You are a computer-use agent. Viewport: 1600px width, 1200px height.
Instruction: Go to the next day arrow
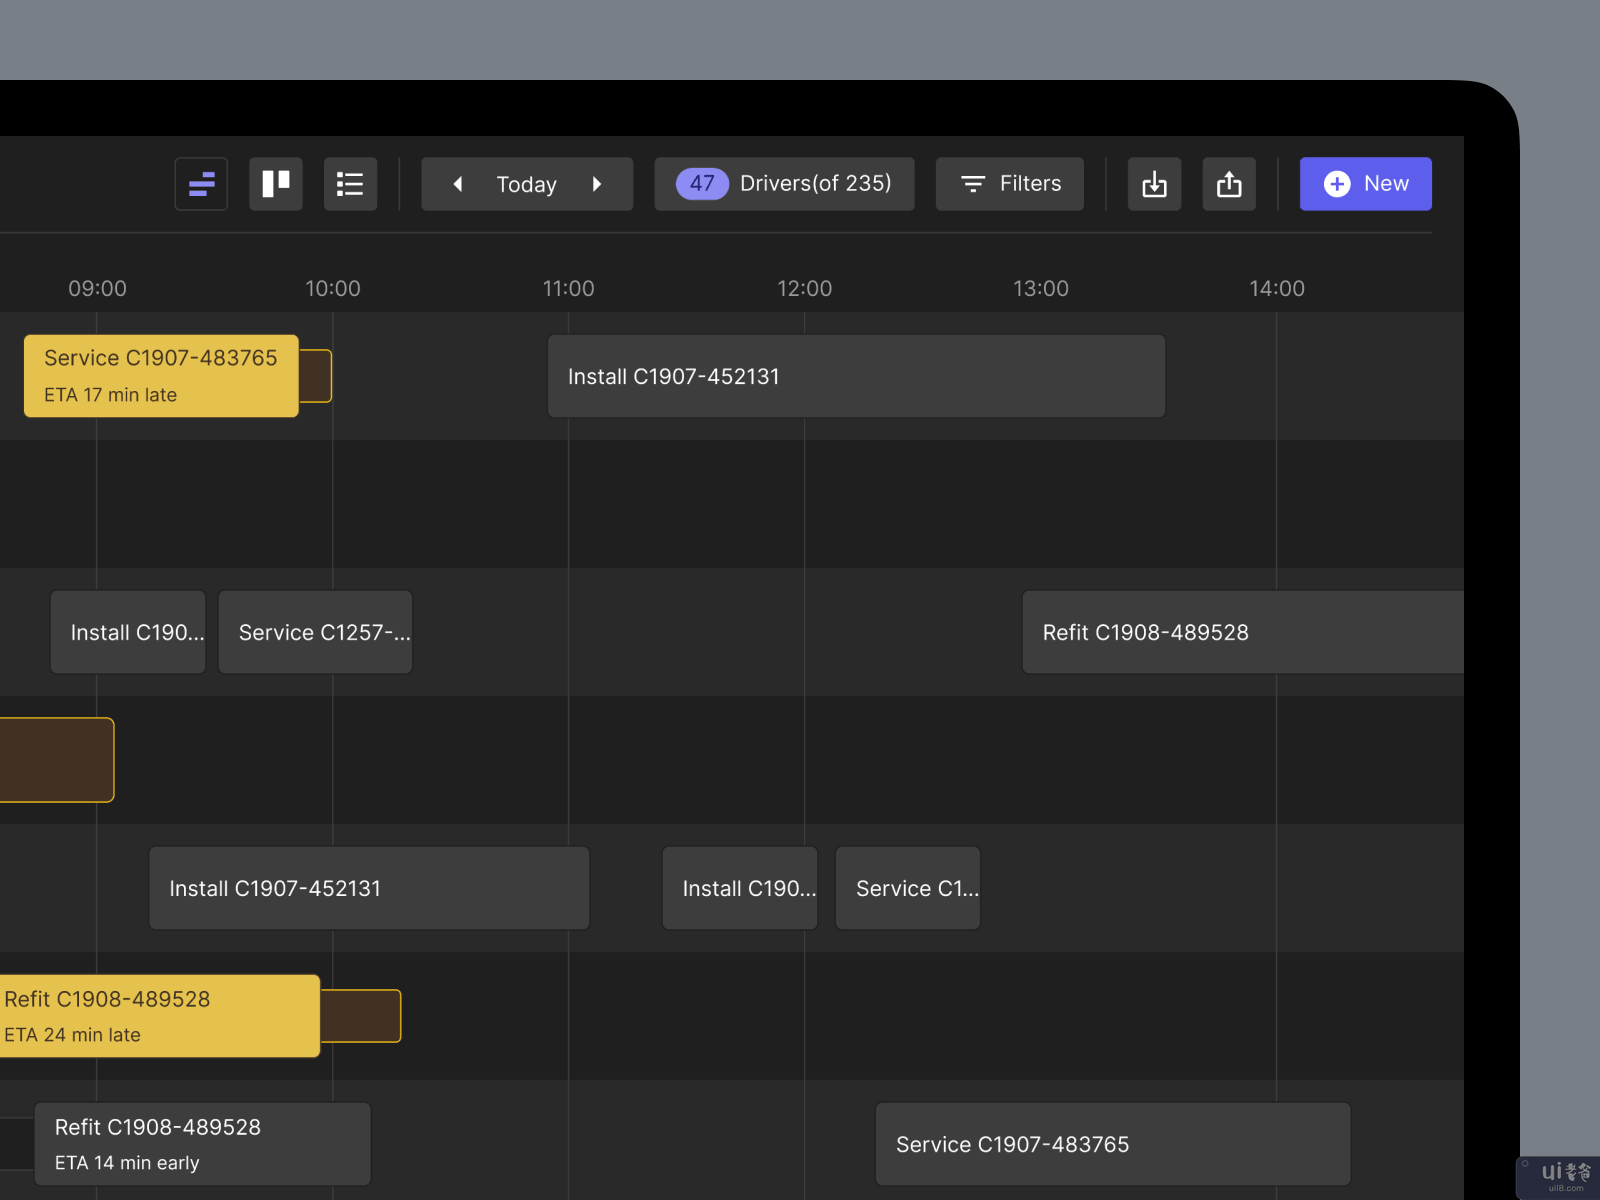click(x=597, y=184)
